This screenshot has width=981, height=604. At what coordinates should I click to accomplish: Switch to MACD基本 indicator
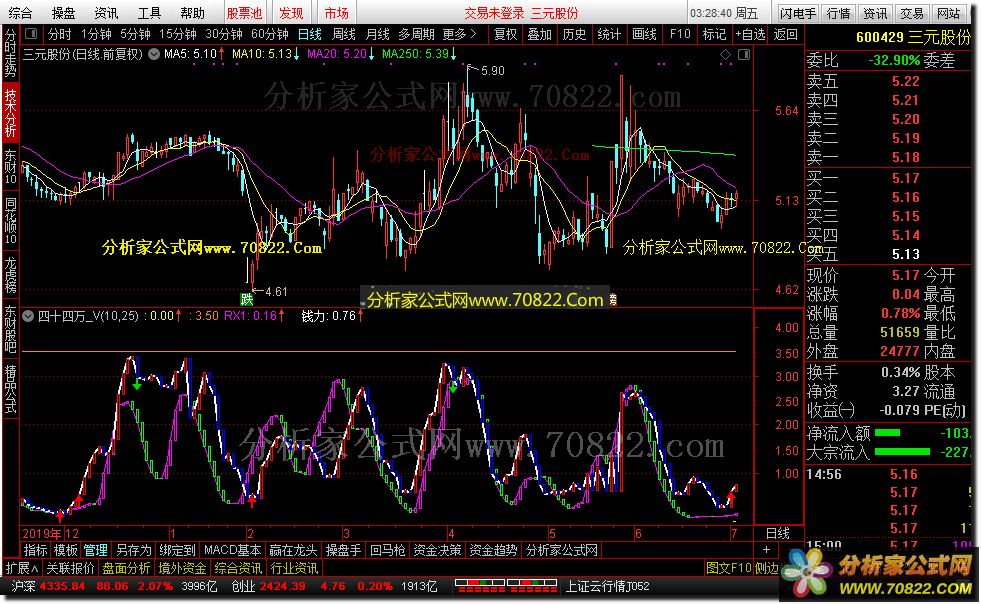point(232,550)
